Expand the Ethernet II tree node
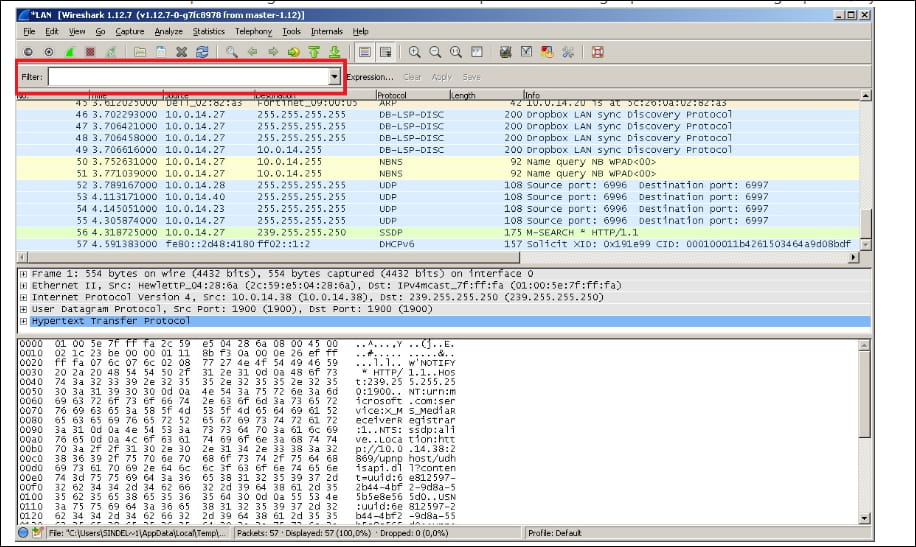Screen dimensions: 916x547 tap(23, 285)
